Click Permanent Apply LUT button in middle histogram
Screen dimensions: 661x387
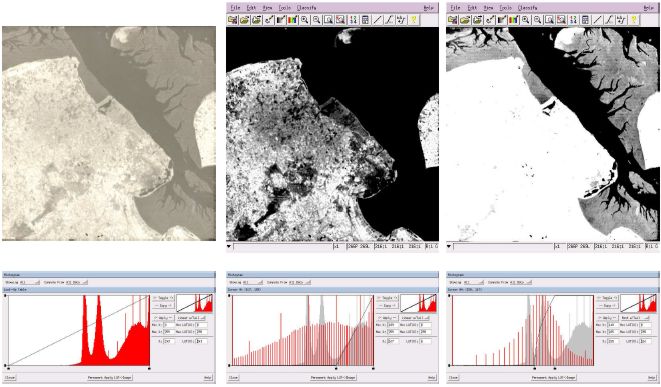point(333,378)
